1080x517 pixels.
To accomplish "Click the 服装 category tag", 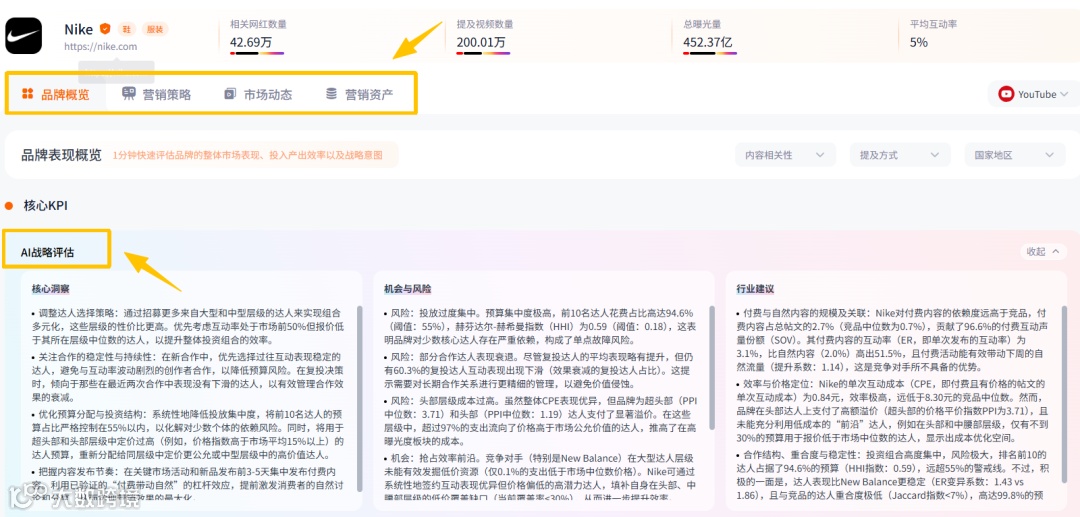I will (x=155, y=29).
